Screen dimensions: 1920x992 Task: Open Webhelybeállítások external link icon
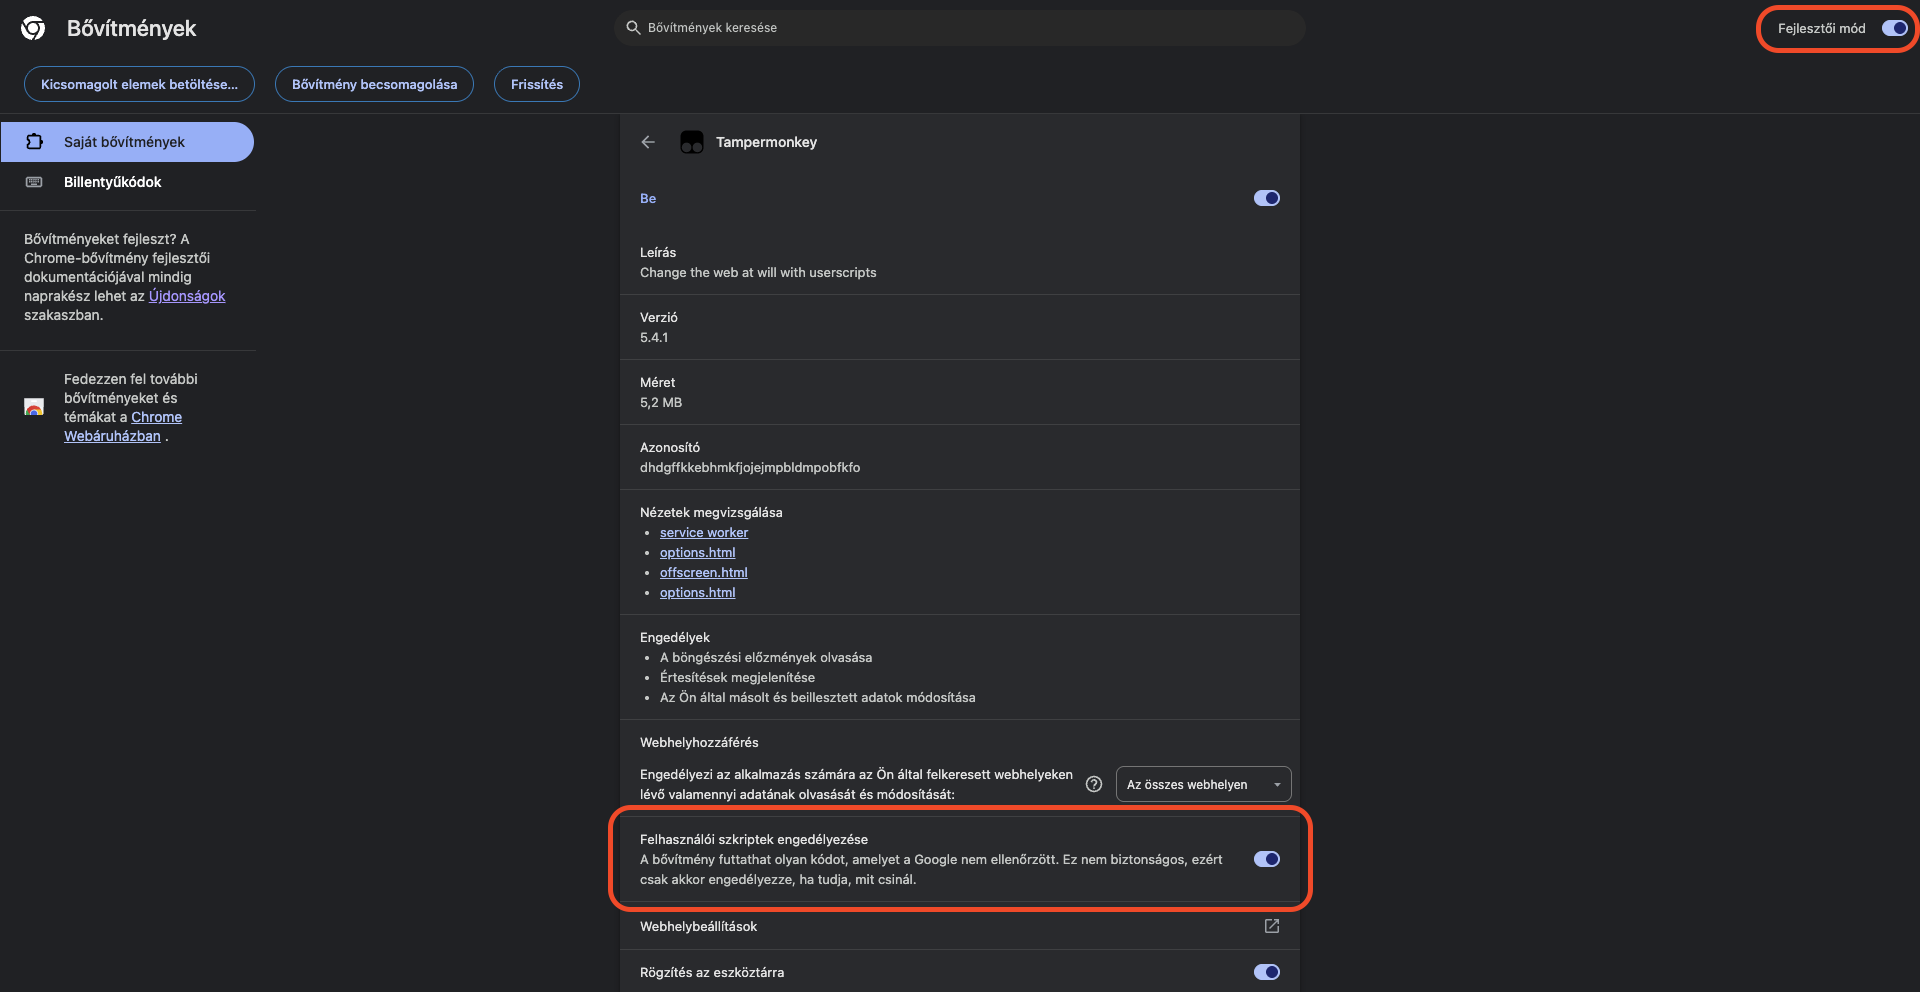point(1271,926)
